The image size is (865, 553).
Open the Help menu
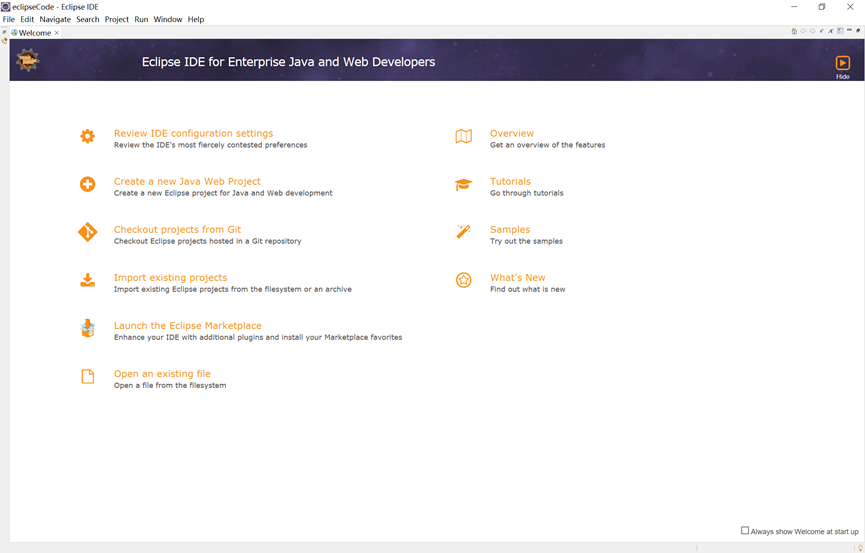click(196, 19)
